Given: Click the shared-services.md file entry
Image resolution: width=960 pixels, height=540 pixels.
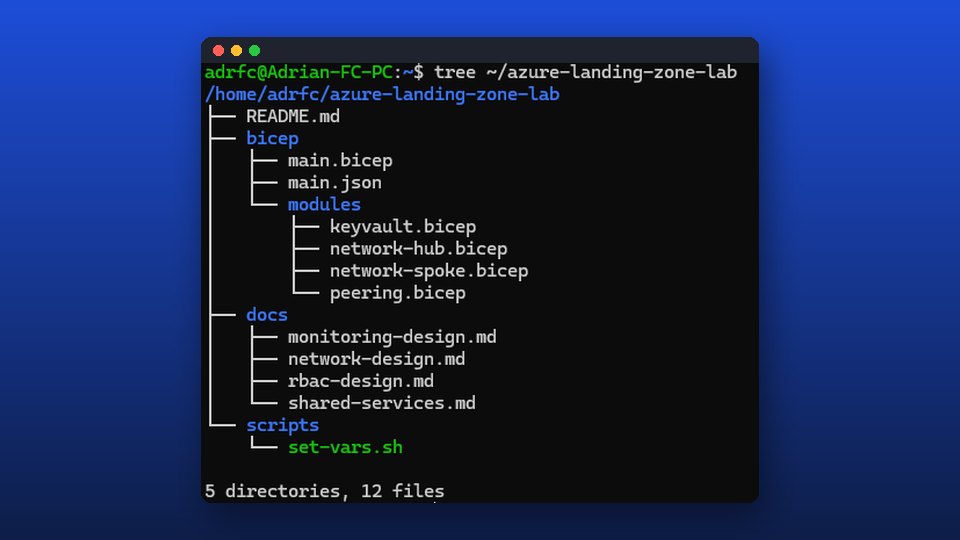Looking at the screenshot, I should [x=382, y=403].
